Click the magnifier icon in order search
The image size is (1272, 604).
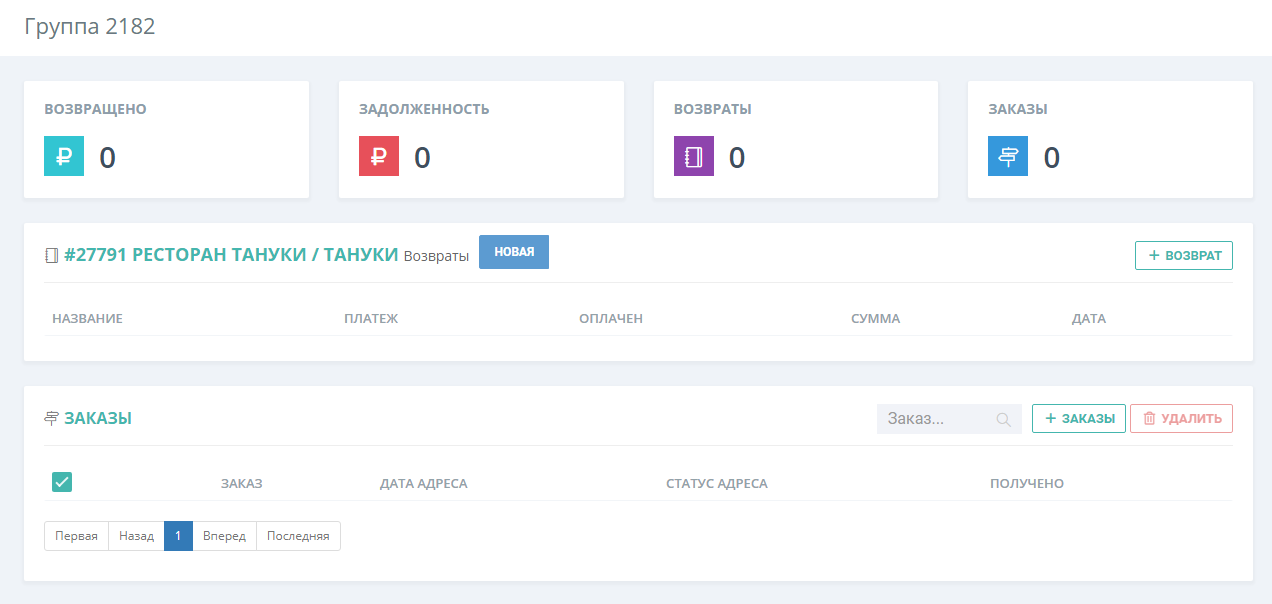pos(1004,419)
